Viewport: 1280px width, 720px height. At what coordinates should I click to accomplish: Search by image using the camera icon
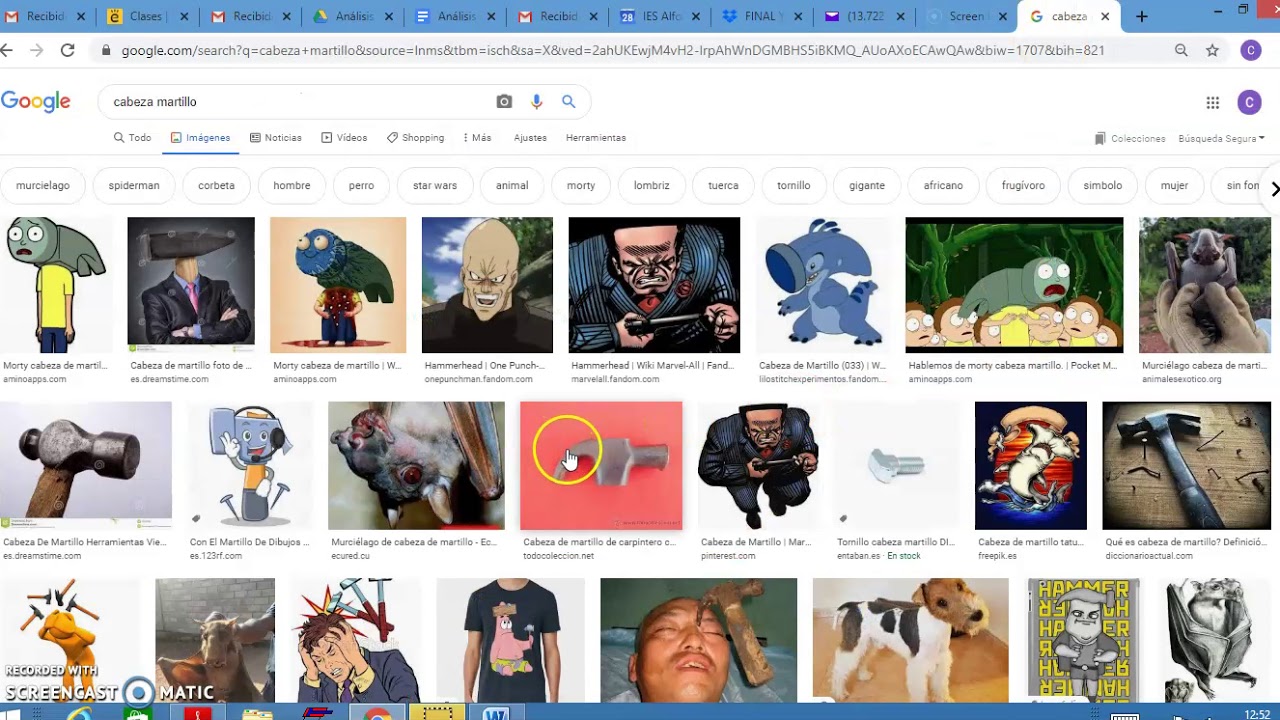[x=504, y=101]
